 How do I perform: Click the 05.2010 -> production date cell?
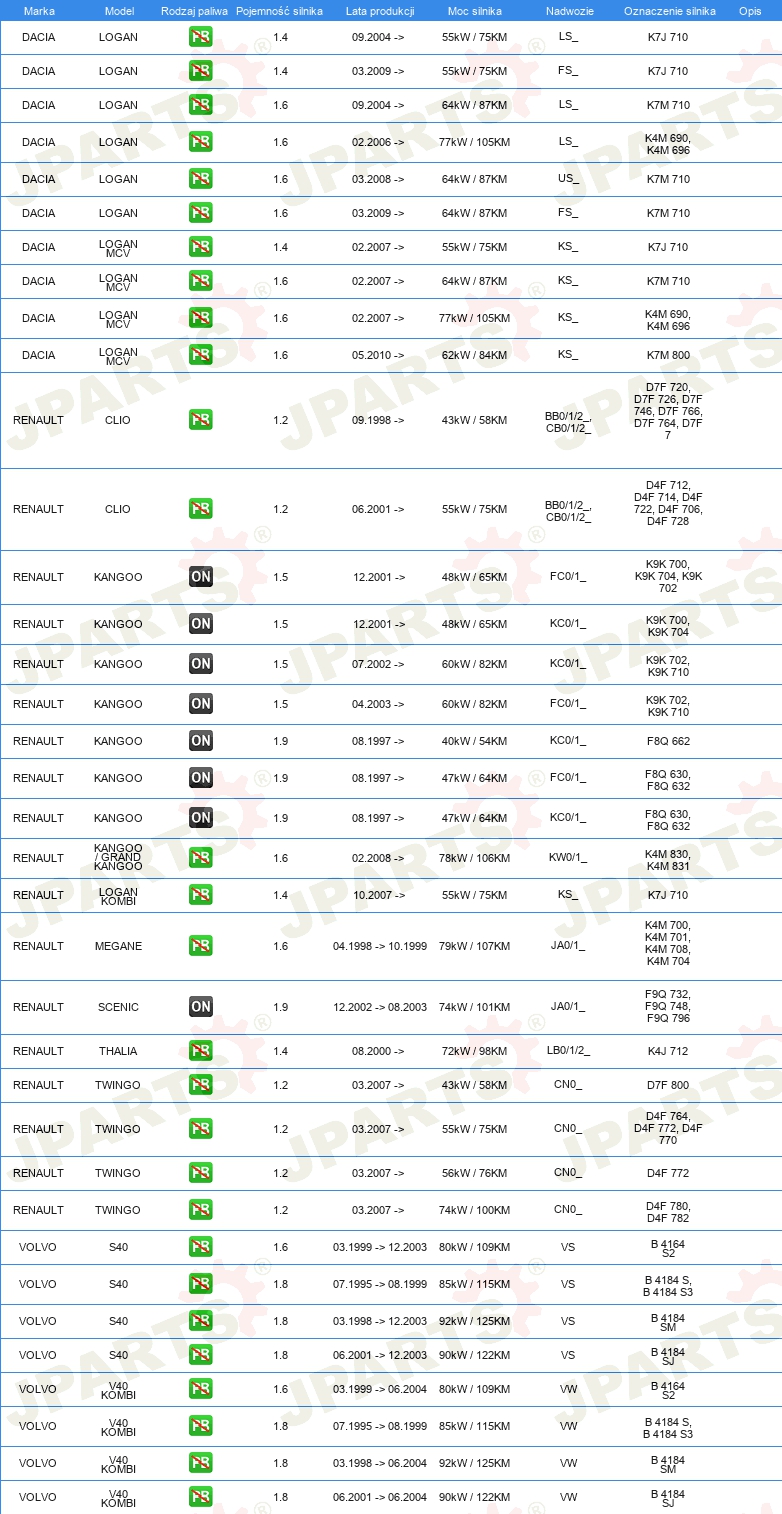[x=378, y=355]
